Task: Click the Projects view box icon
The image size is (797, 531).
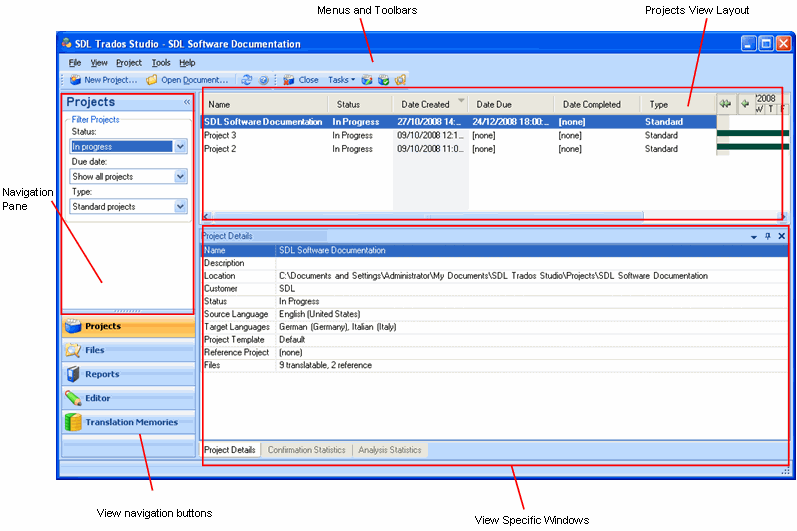Action: (x=73, y=326)
